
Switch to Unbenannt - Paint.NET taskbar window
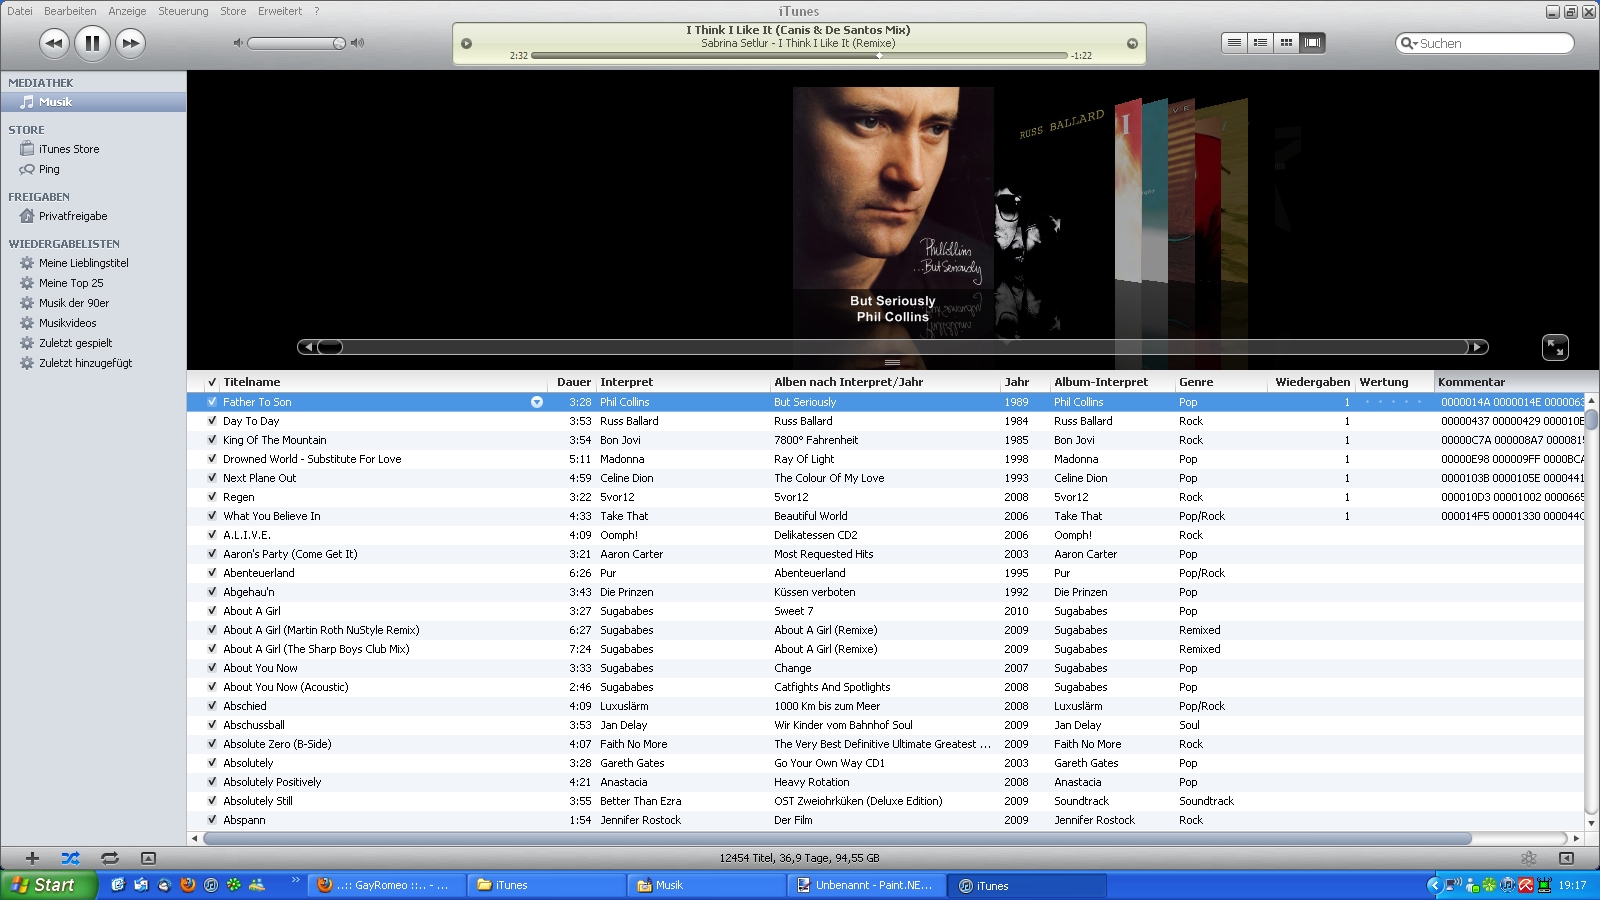point(866,885)
